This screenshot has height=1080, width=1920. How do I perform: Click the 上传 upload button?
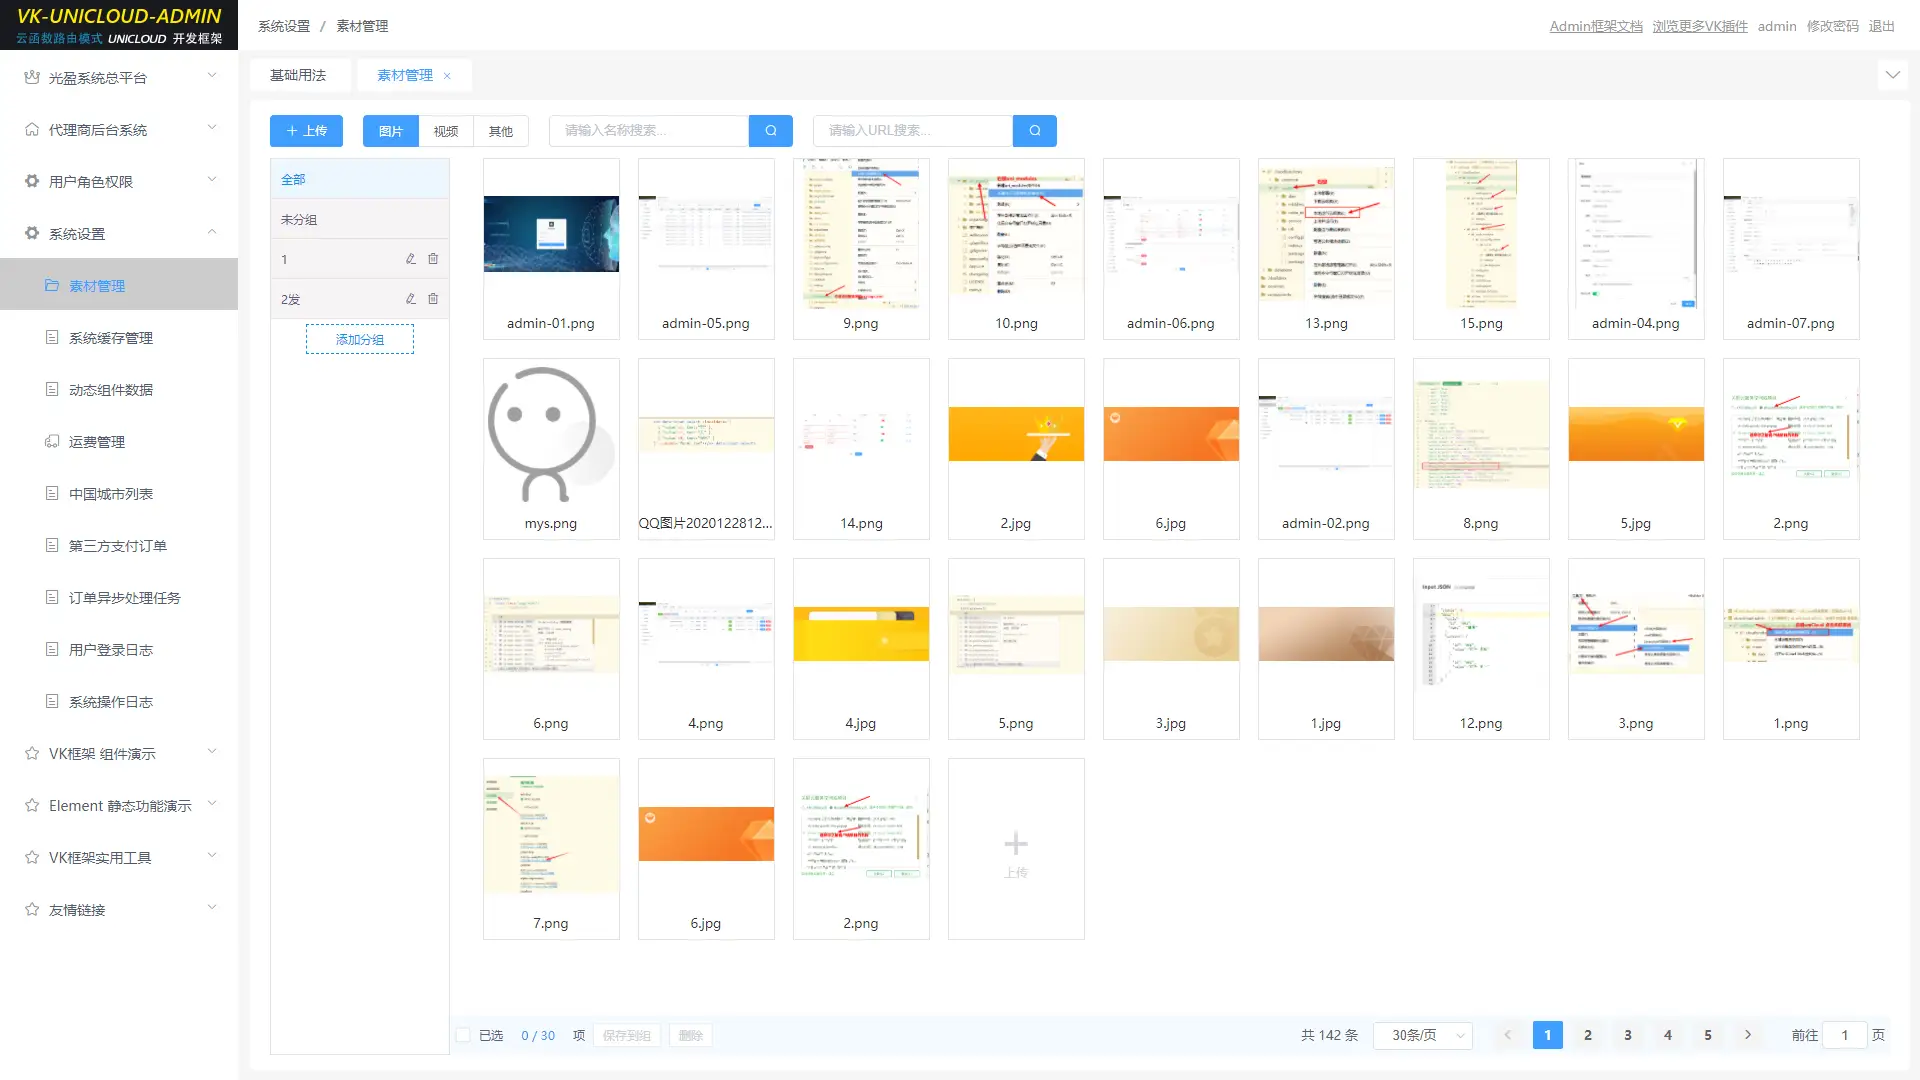[x=306, y=131]
